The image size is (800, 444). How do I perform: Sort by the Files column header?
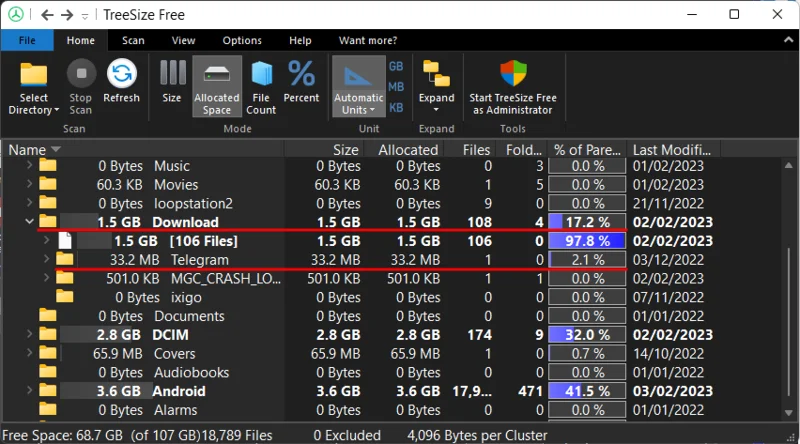point(469,150)
